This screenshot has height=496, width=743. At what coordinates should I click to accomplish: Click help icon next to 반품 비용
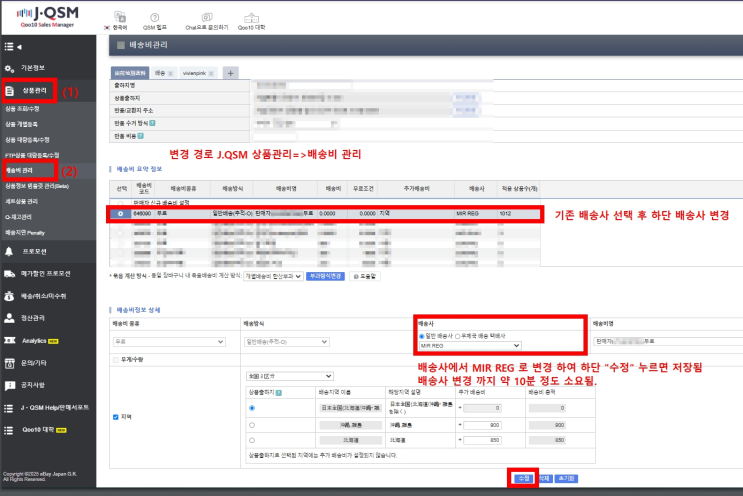141,136
